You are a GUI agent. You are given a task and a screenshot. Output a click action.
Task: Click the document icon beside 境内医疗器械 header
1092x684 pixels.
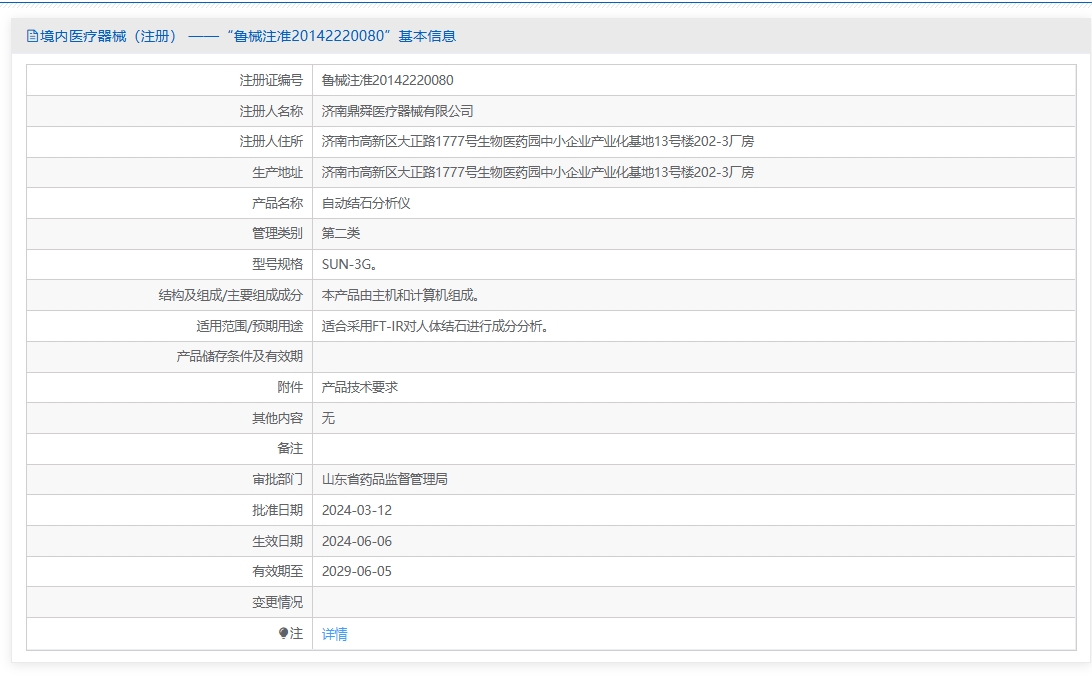(32, 36)
